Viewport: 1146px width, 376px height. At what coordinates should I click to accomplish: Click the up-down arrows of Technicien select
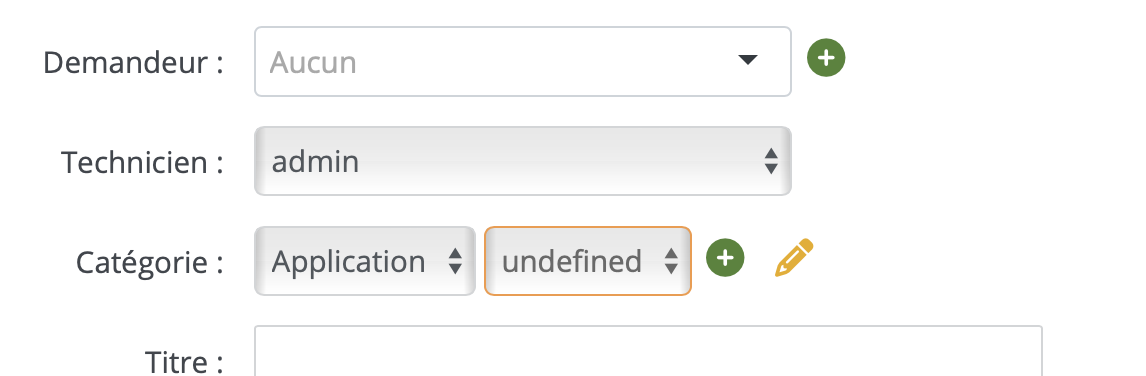click(770, 161)
